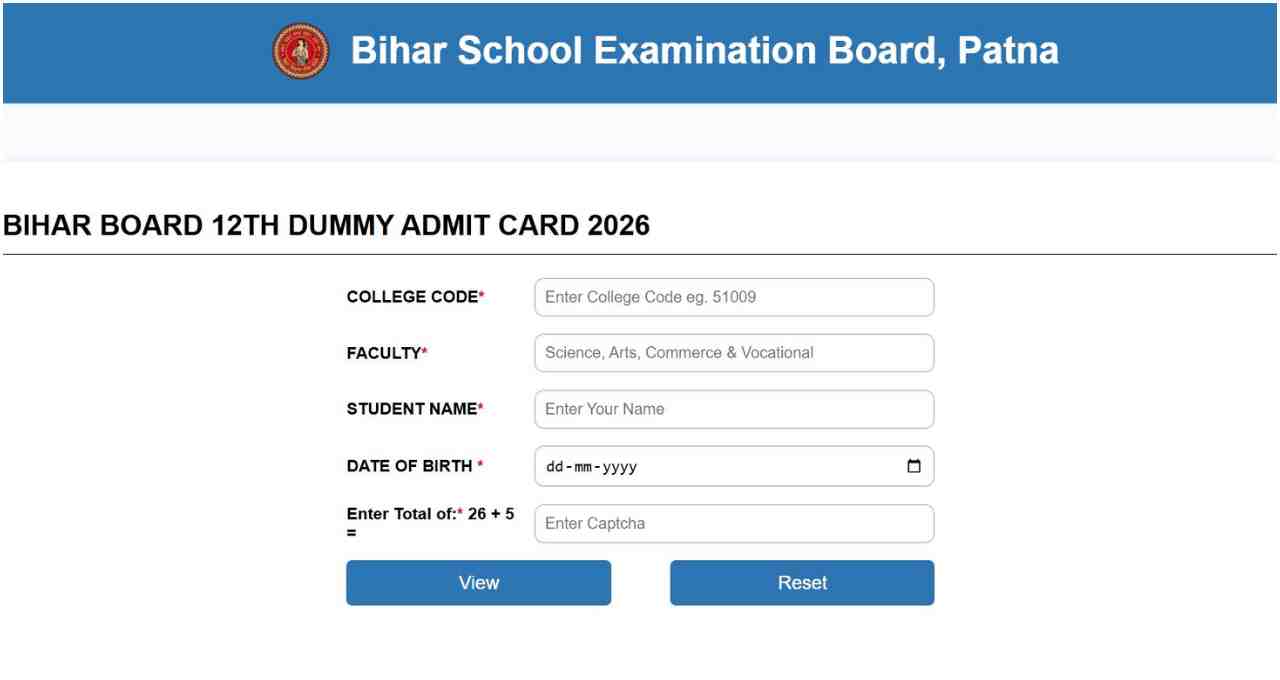Open the date of birth calendar picker
The width and height of the screenshot is (1280, 680).
pos(913,466)
